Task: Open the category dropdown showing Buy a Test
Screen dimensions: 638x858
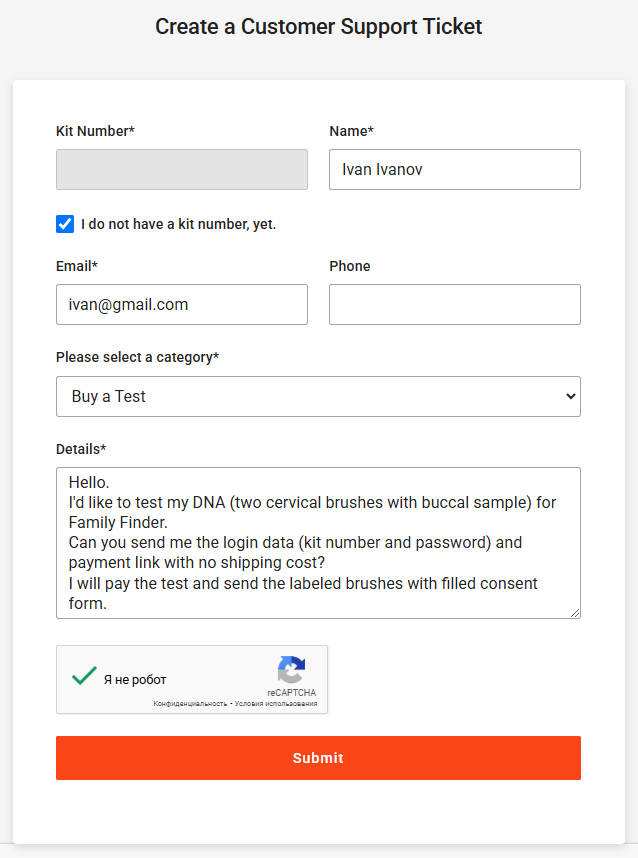Action: (x=318, y=396)
